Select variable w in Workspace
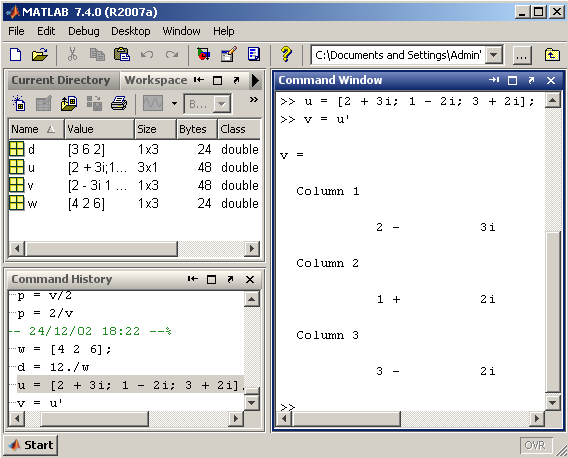This screenshot has height=458, width=568. point(134,203)
